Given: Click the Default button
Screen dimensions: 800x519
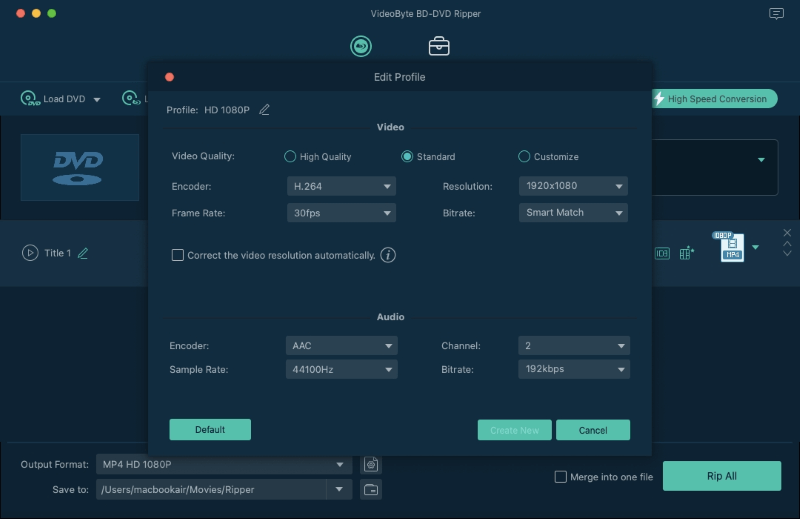Looking at the screenshot, I should pos(210,430).
